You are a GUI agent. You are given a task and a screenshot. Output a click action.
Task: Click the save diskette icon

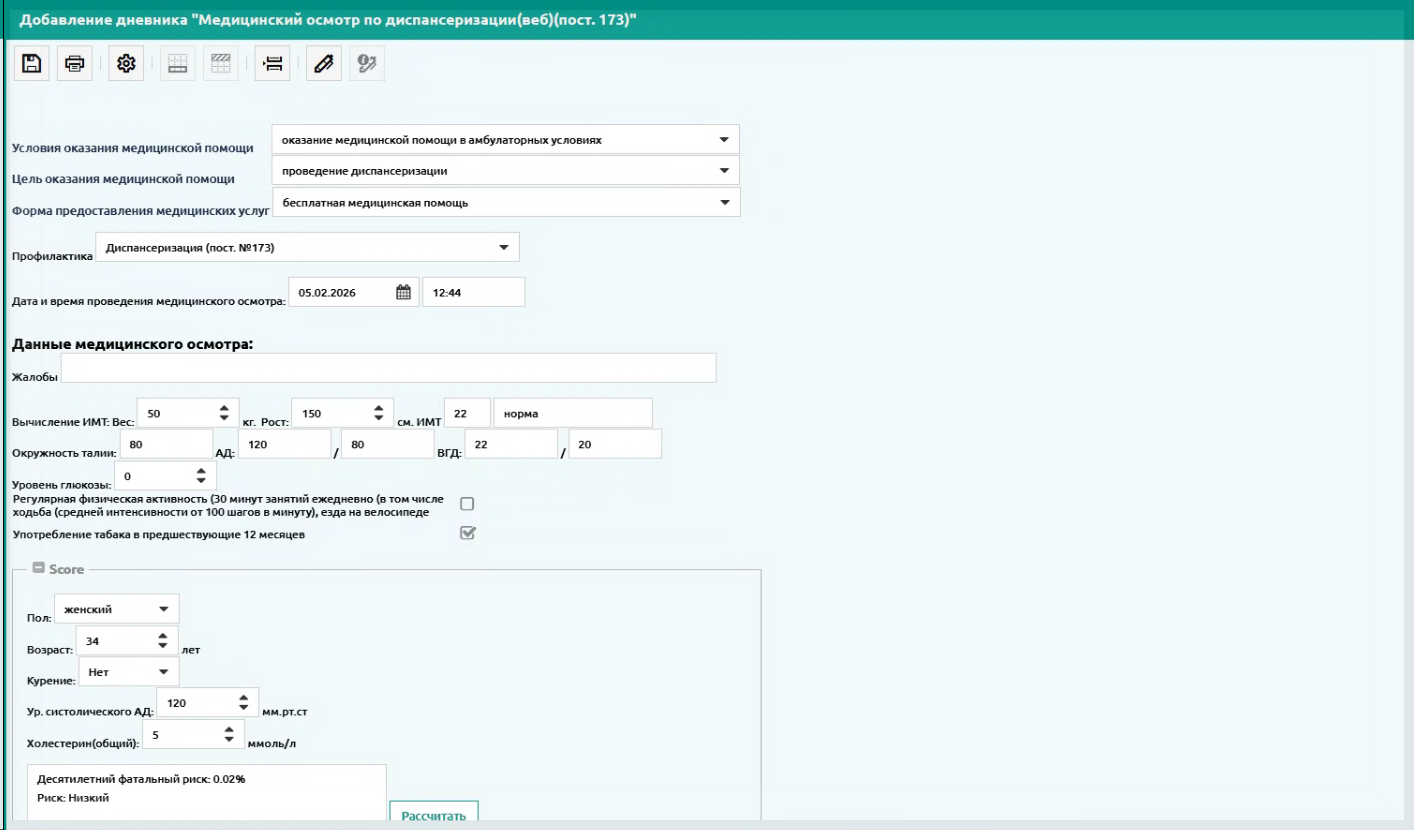coord(32,64)
